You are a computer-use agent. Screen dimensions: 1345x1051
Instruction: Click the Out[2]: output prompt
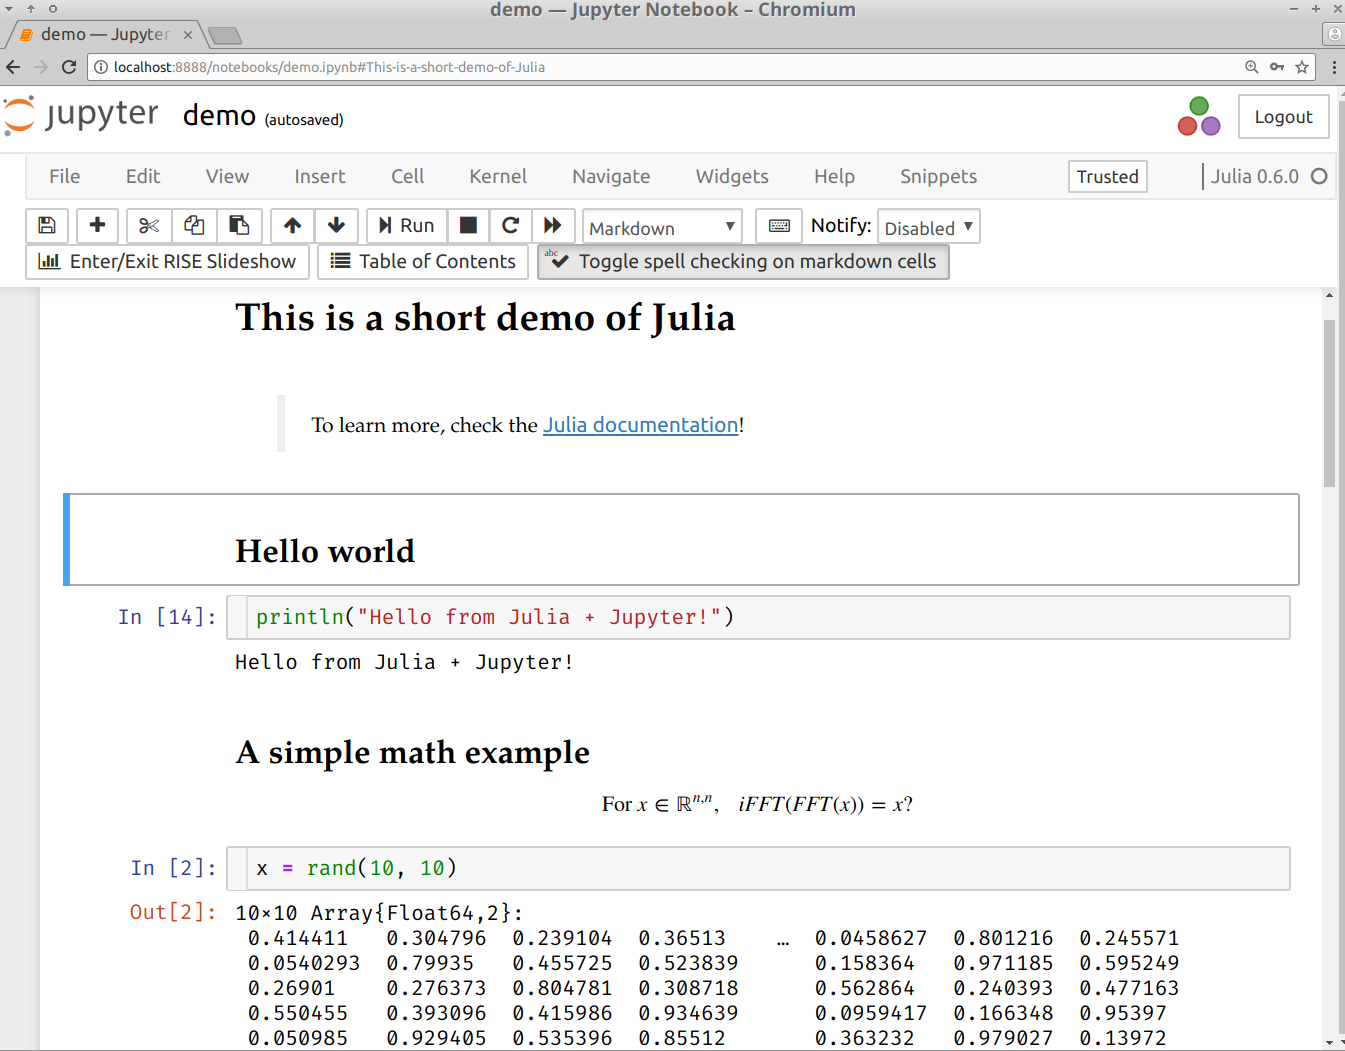tap(173, 912)
